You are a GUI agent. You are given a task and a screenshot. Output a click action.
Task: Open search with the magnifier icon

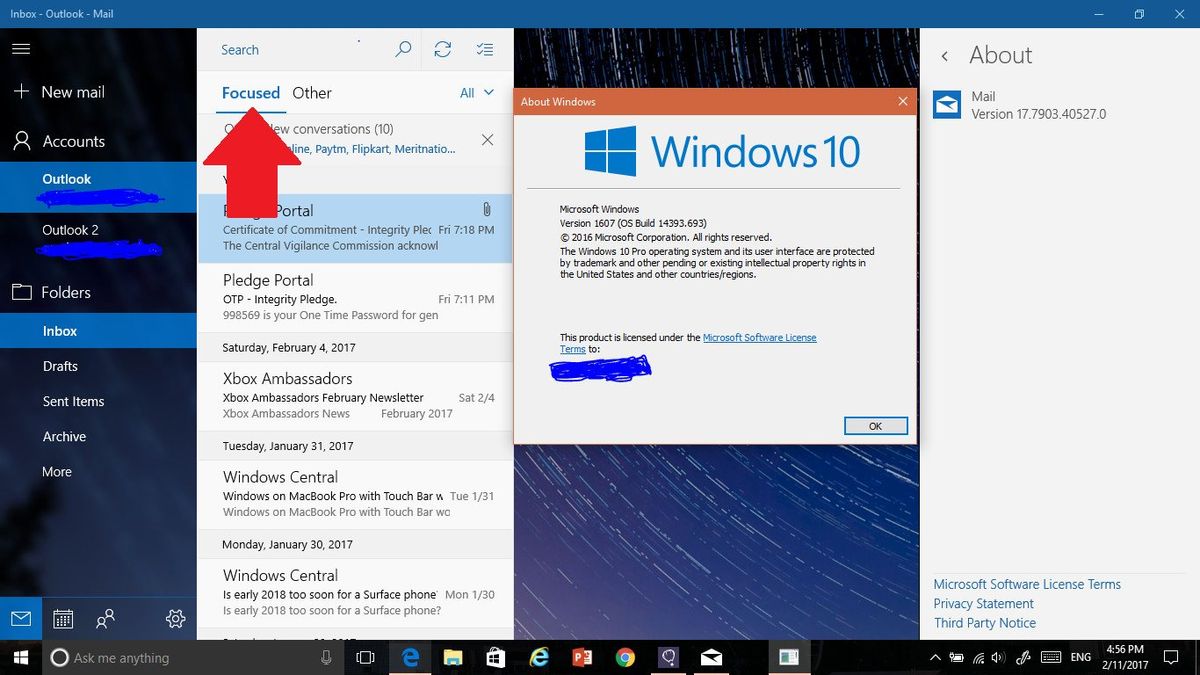coord(403,49)
